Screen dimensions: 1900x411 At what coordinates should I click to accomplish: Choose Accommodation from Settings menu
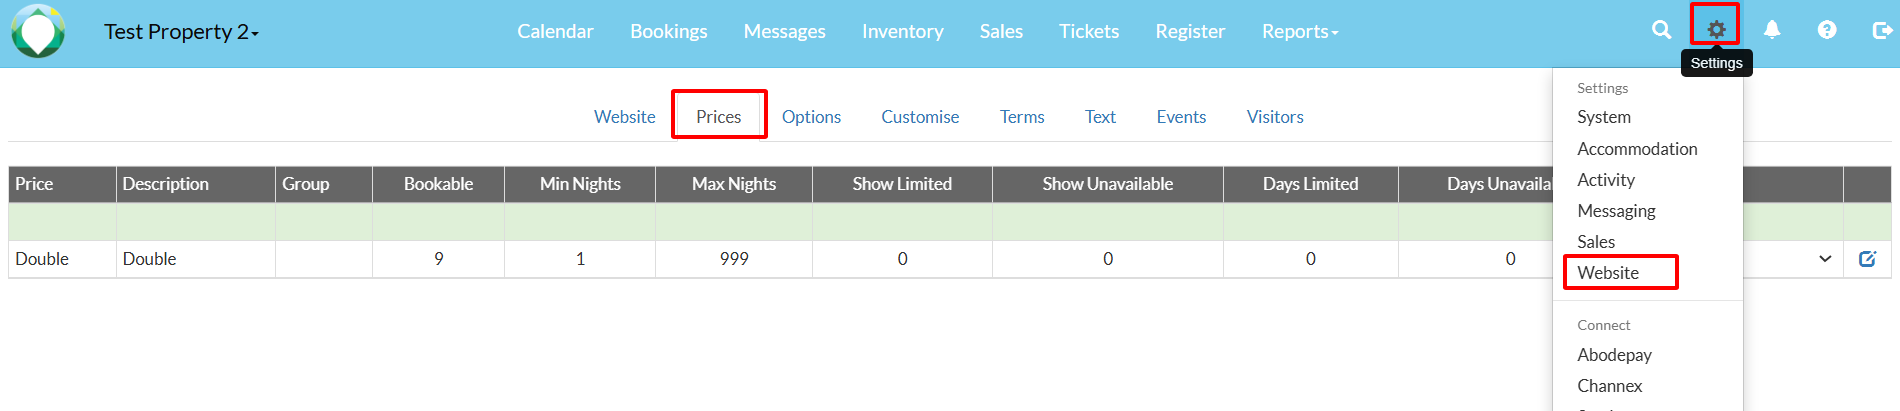point(1637,149)
